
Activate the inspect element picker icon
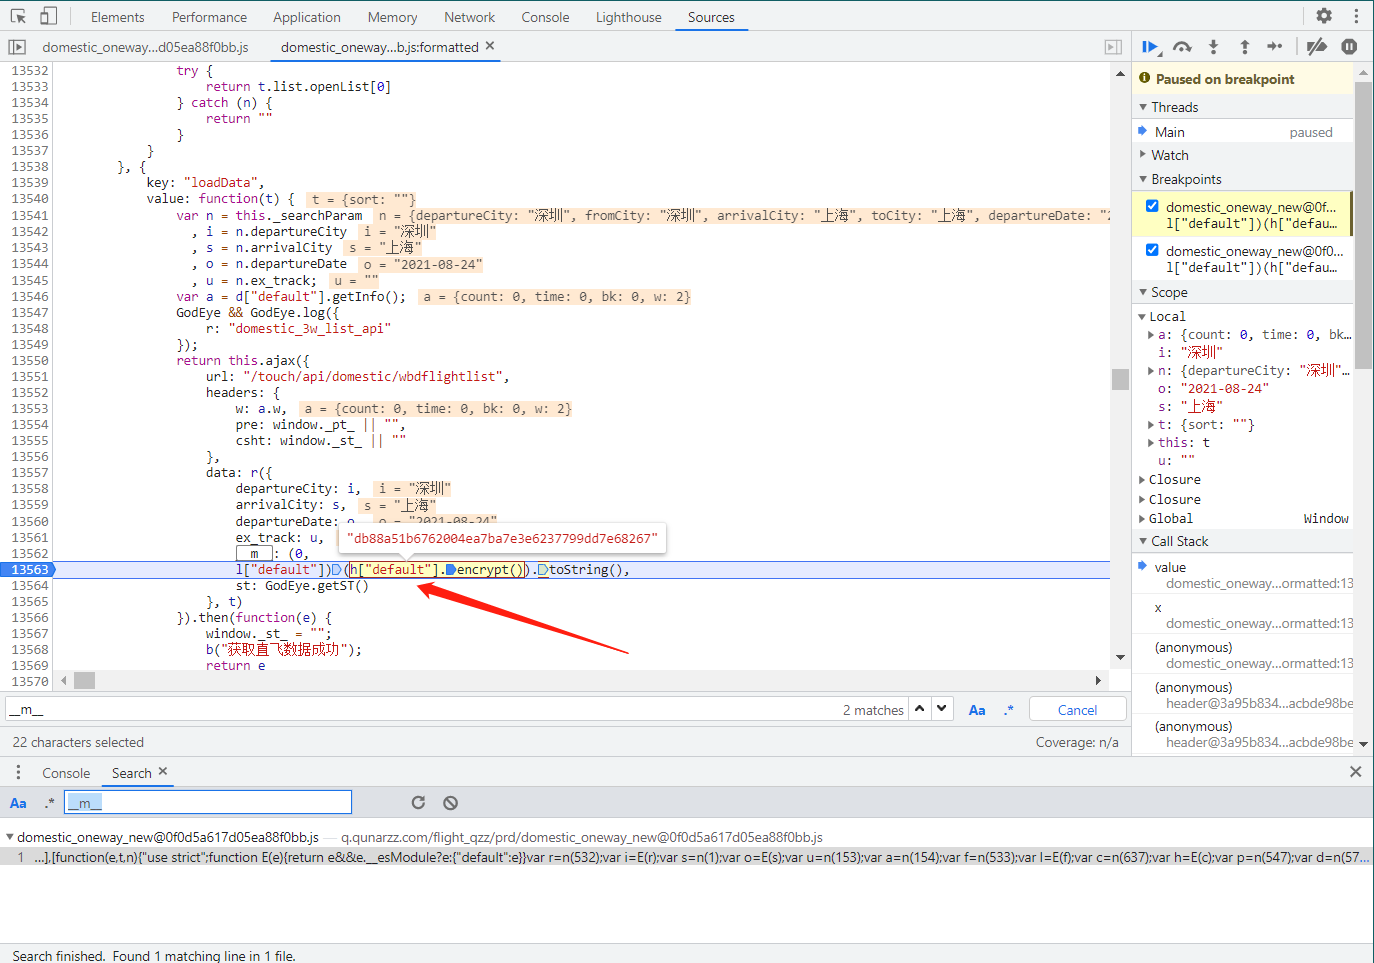click(x=18, y=16)
